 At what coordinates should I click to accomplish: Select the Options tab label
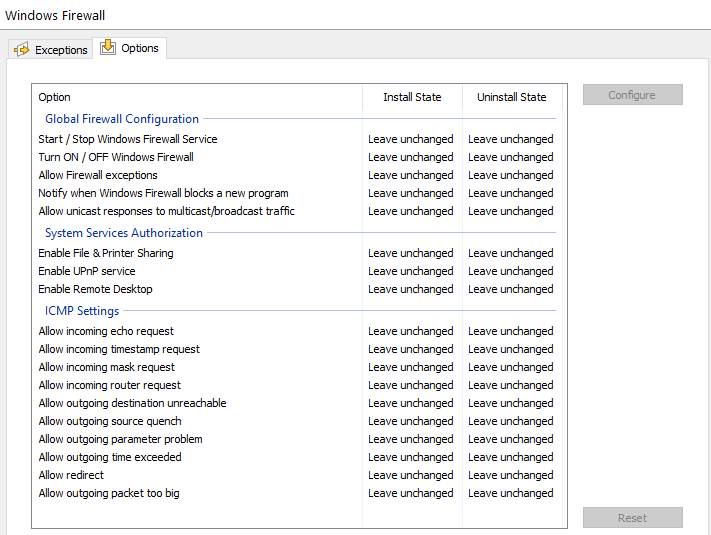pos(140,48)
